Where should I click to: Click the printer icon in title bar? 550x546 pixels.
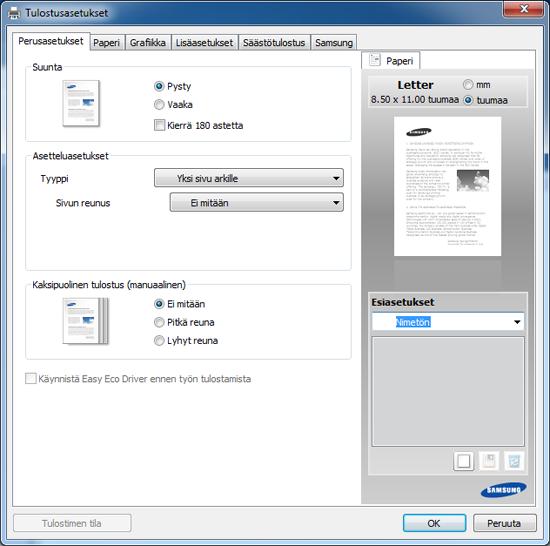click(x=14, y=13)
